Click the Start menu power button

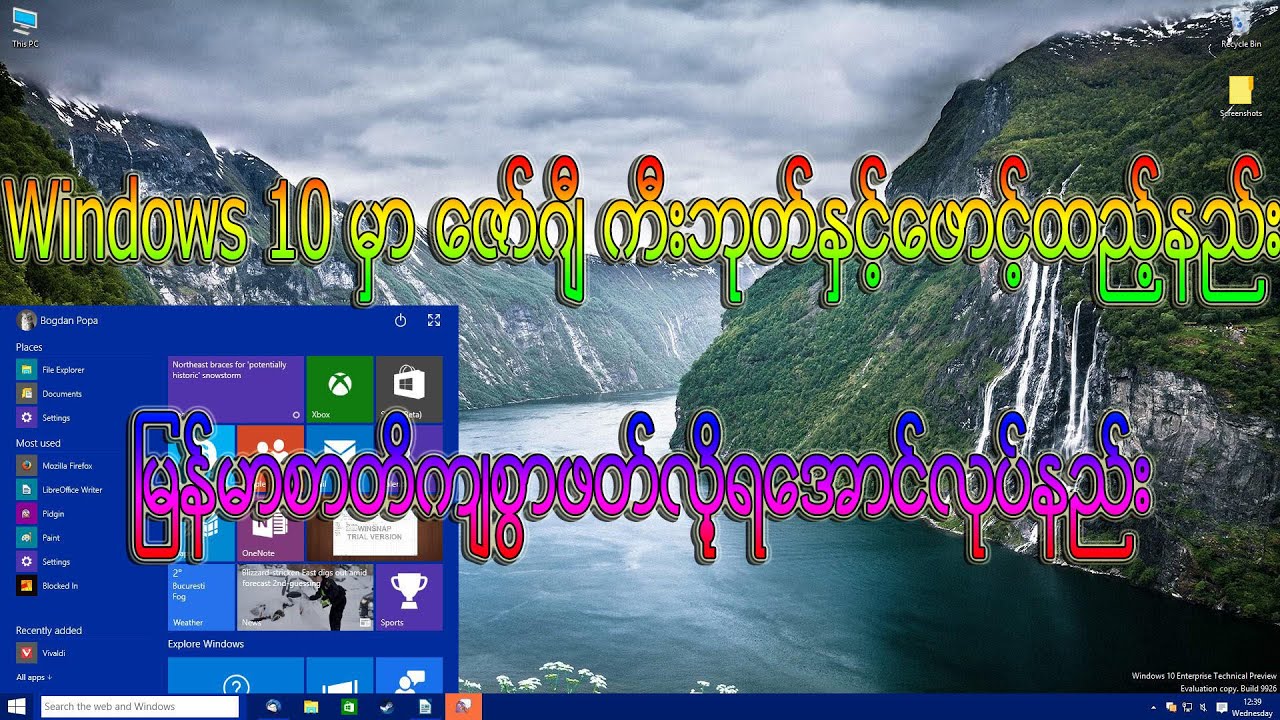(400, 320)
